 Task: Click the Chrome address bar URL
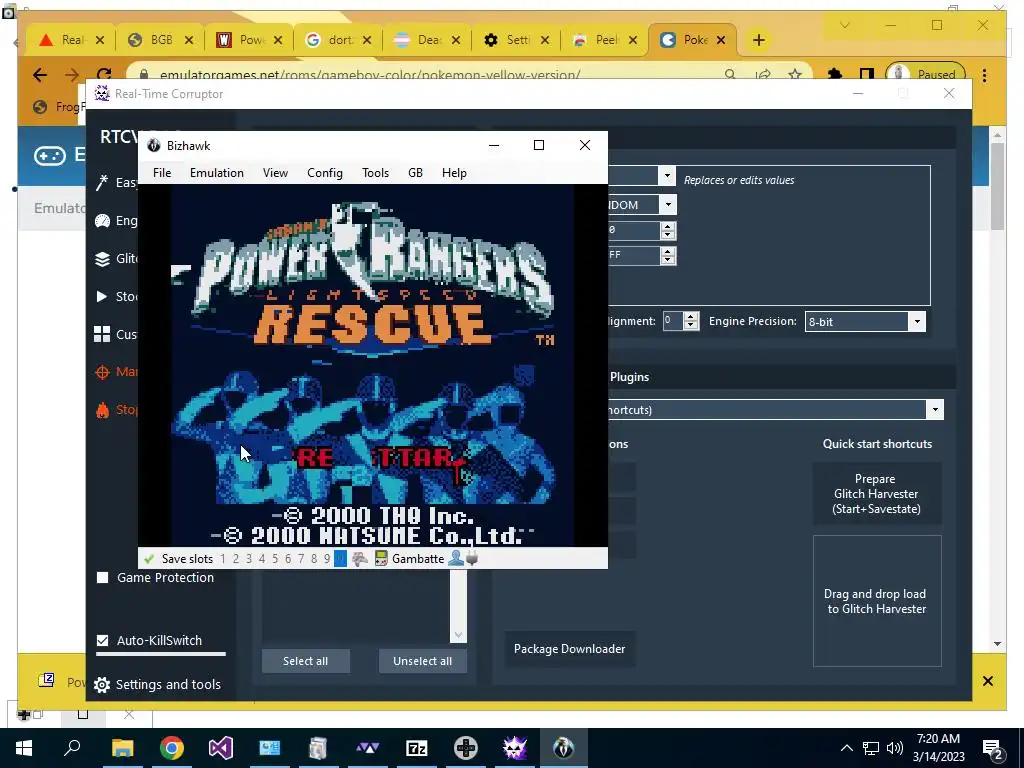(x=370, y=75)
